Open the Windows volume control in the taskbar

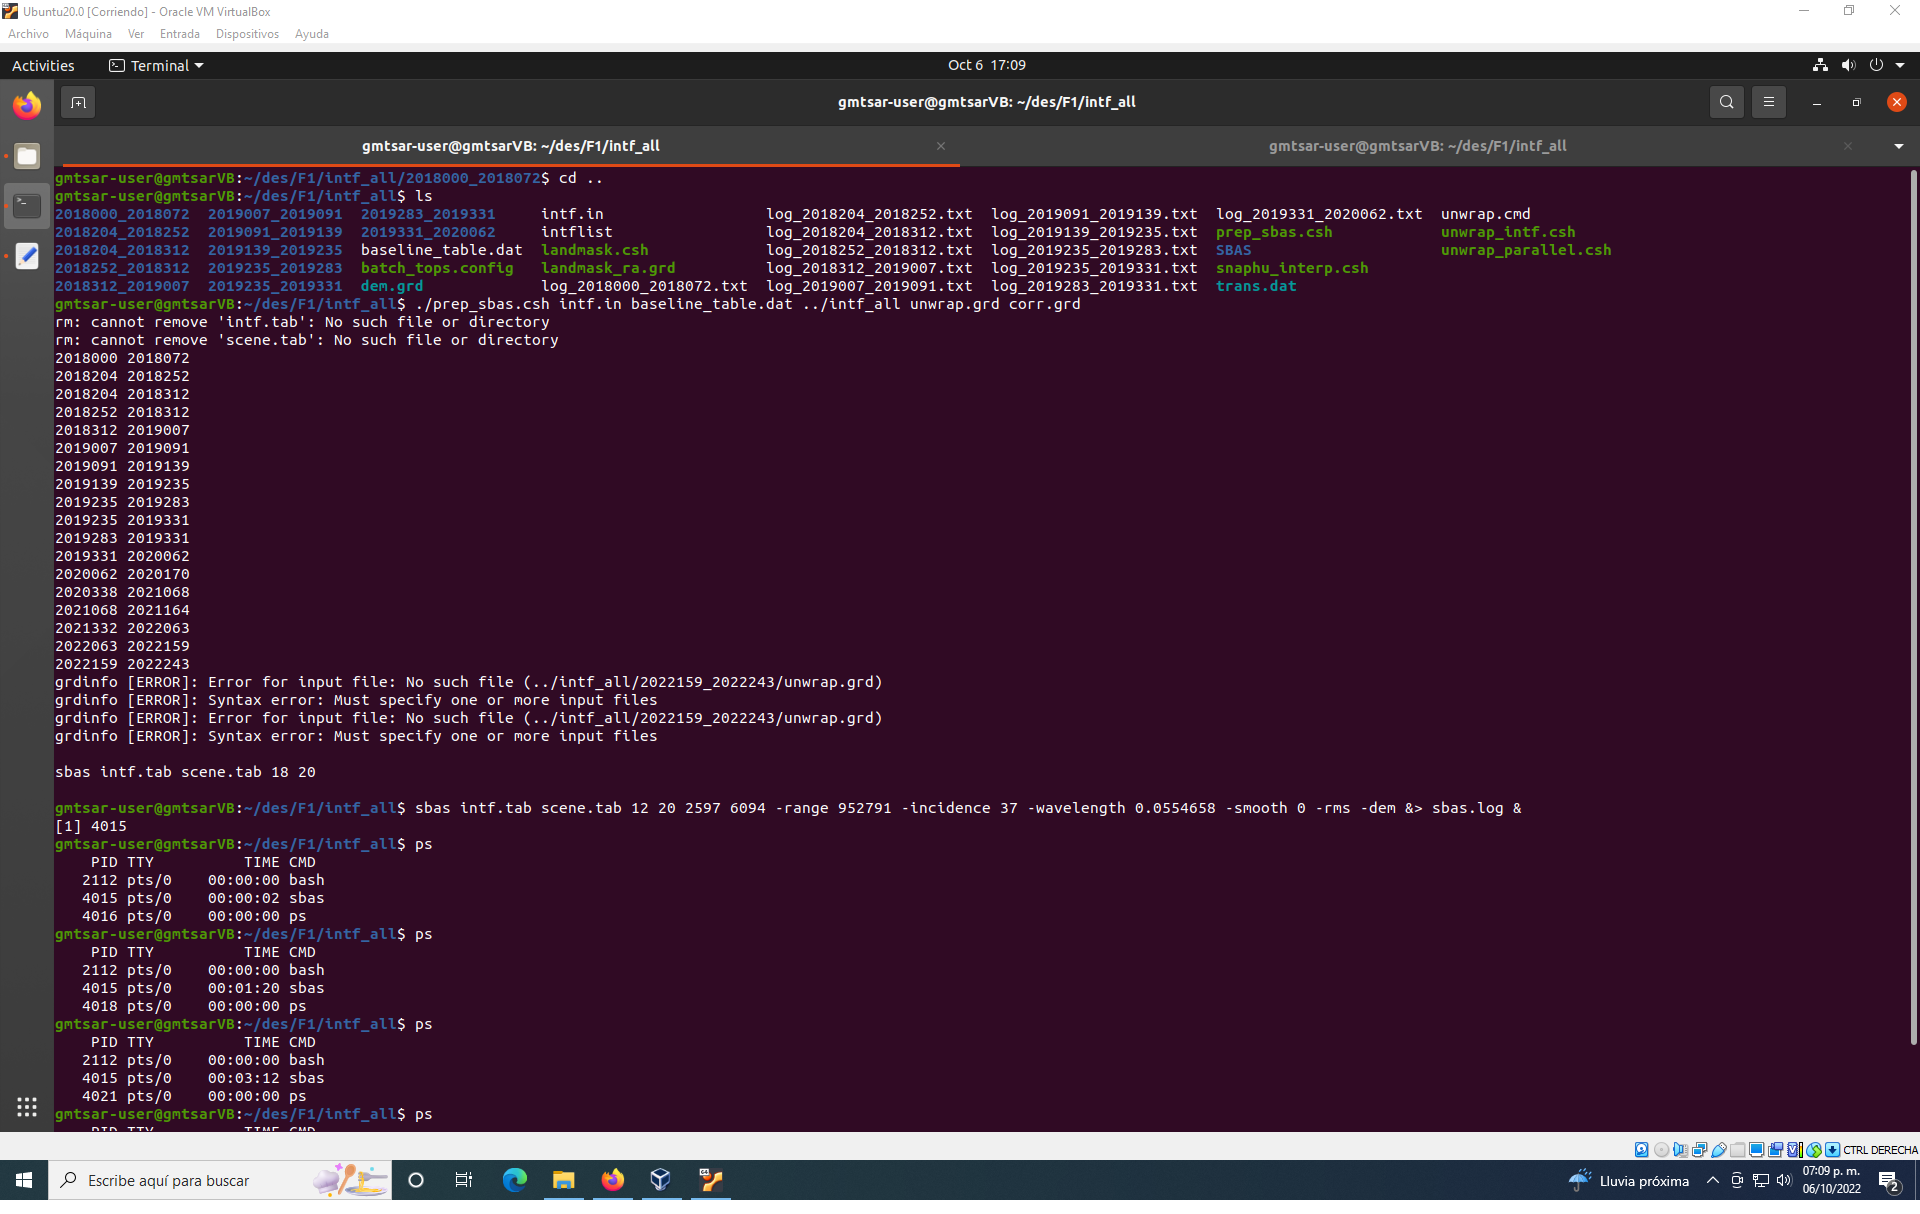pos(1784,1180)
